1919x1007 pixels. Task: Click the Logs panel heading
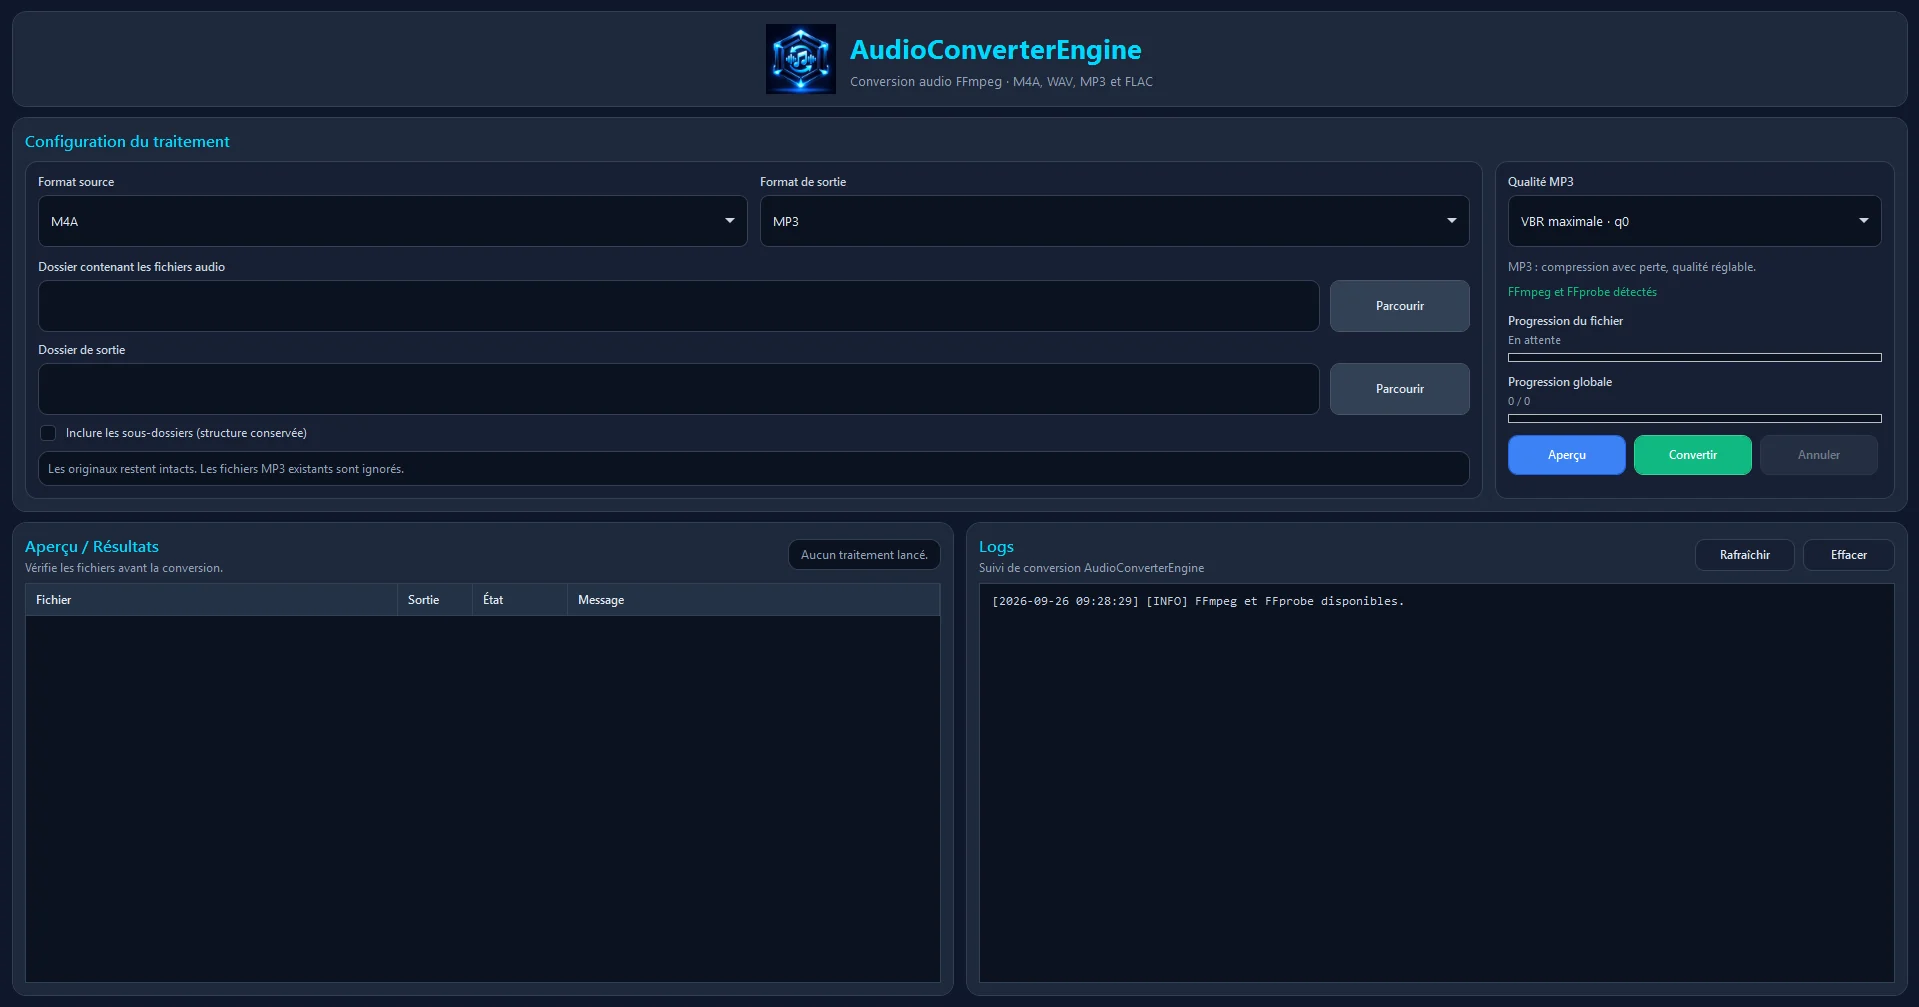[996, 547]
